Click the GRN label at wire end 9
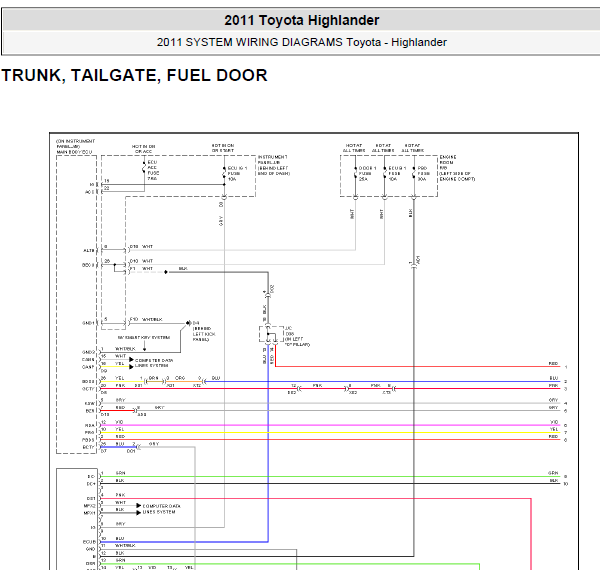The image size is (600, 570). click(x=553, y=473)
